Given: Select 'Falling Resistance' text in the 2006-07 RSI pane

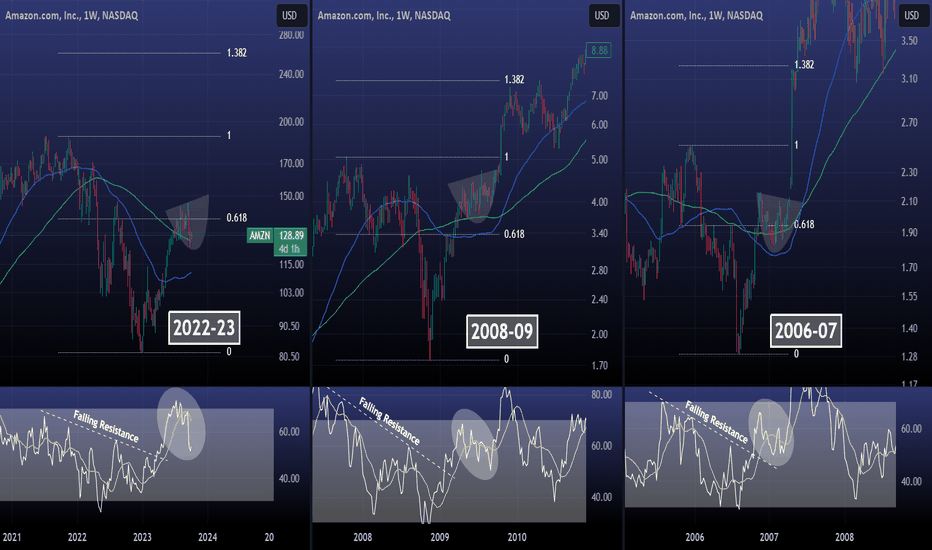Looking at the screenshot, I should coord(716,422).
